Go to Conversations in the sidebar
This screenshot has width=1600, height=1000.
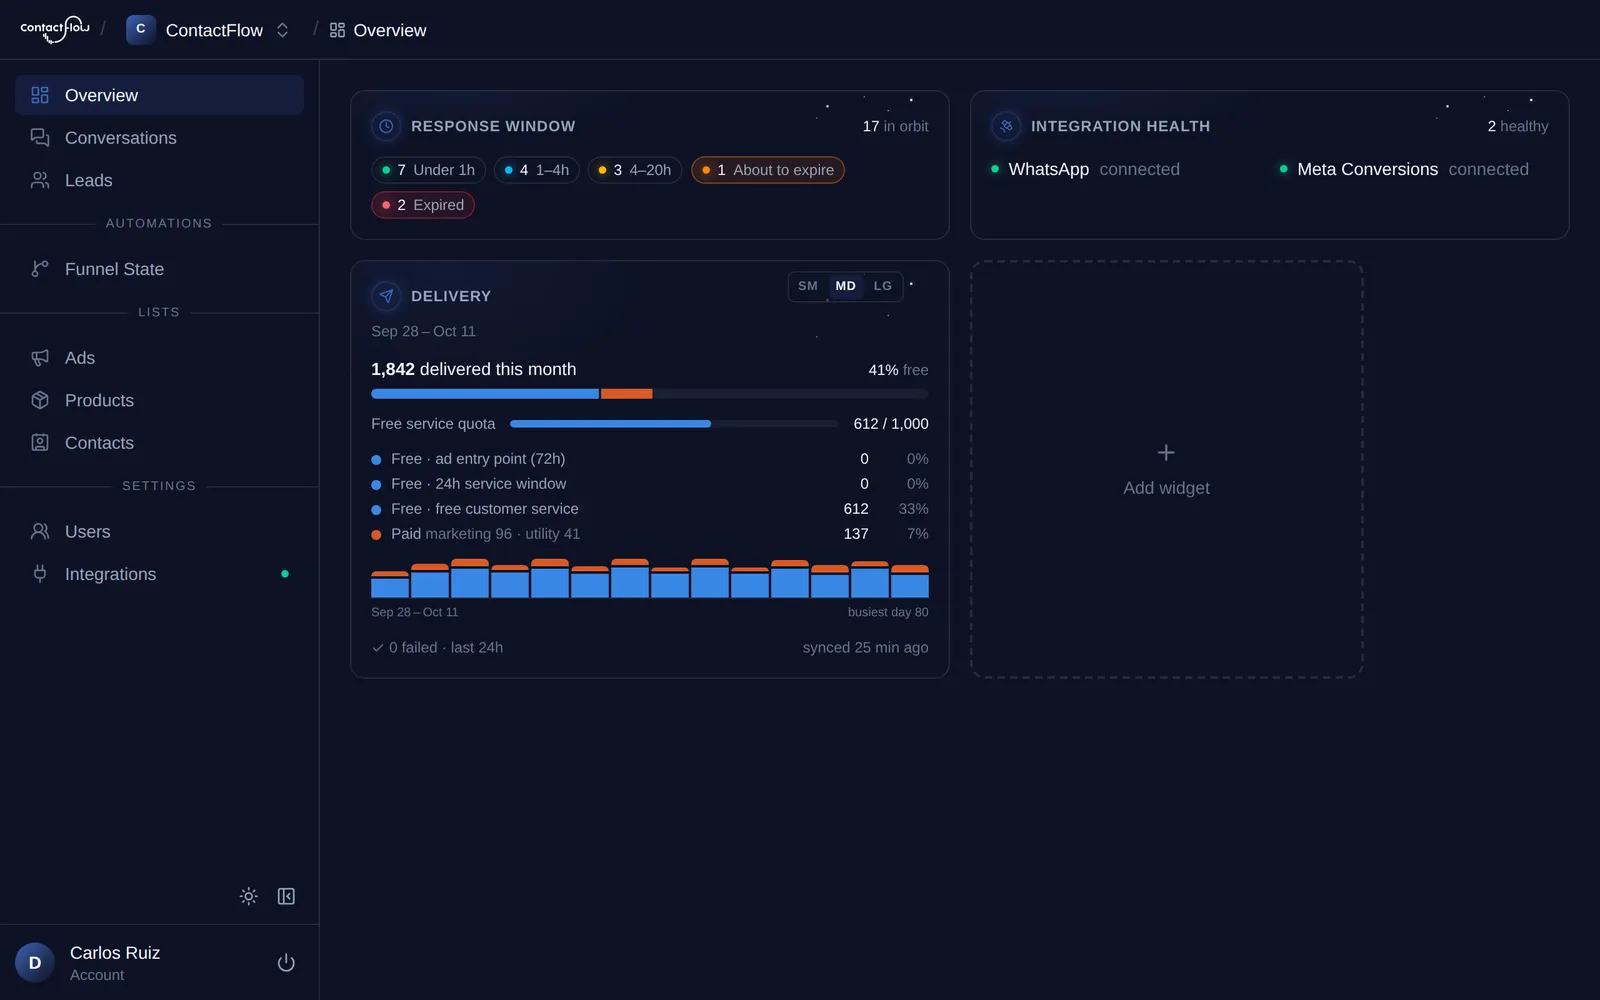point(159,138)
